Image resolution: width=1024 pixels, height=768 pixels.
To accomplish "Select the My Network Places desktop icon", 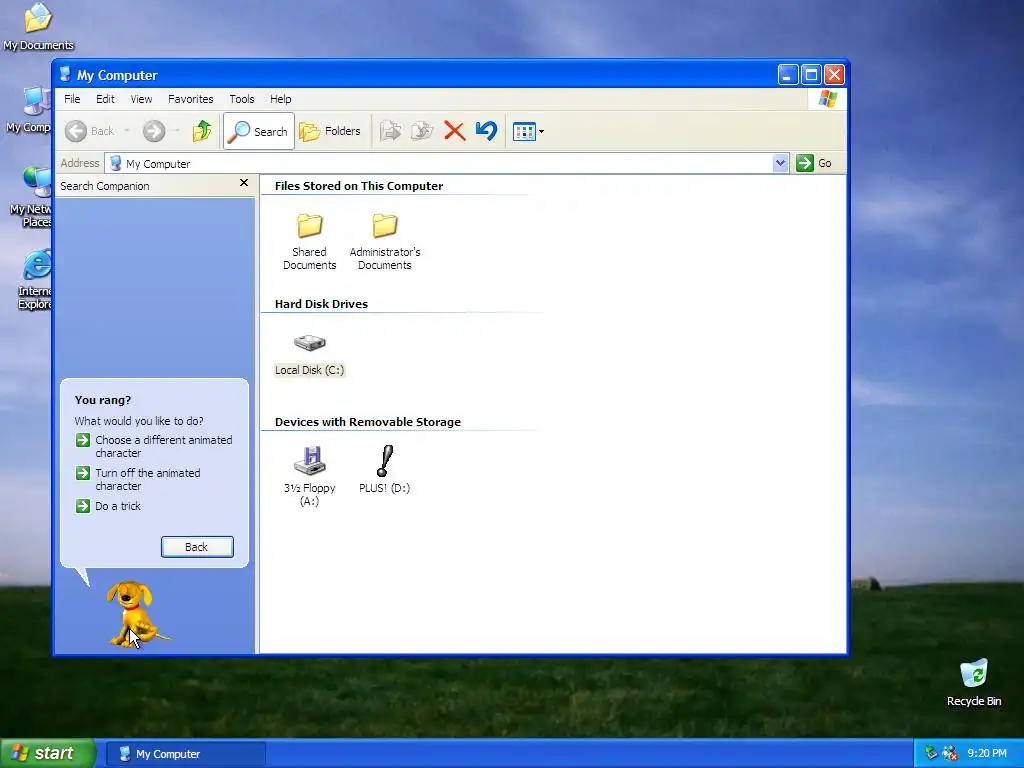I will (x=31, y=197).
